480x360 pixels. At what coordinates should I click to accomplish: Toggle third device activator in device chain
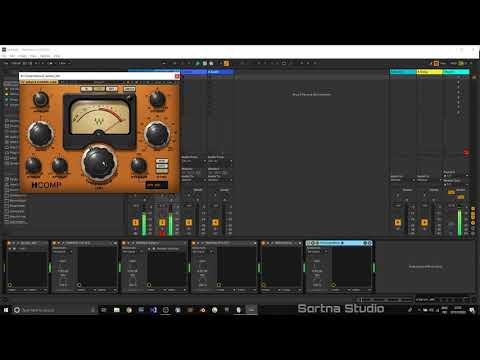(x=124, y=243)
